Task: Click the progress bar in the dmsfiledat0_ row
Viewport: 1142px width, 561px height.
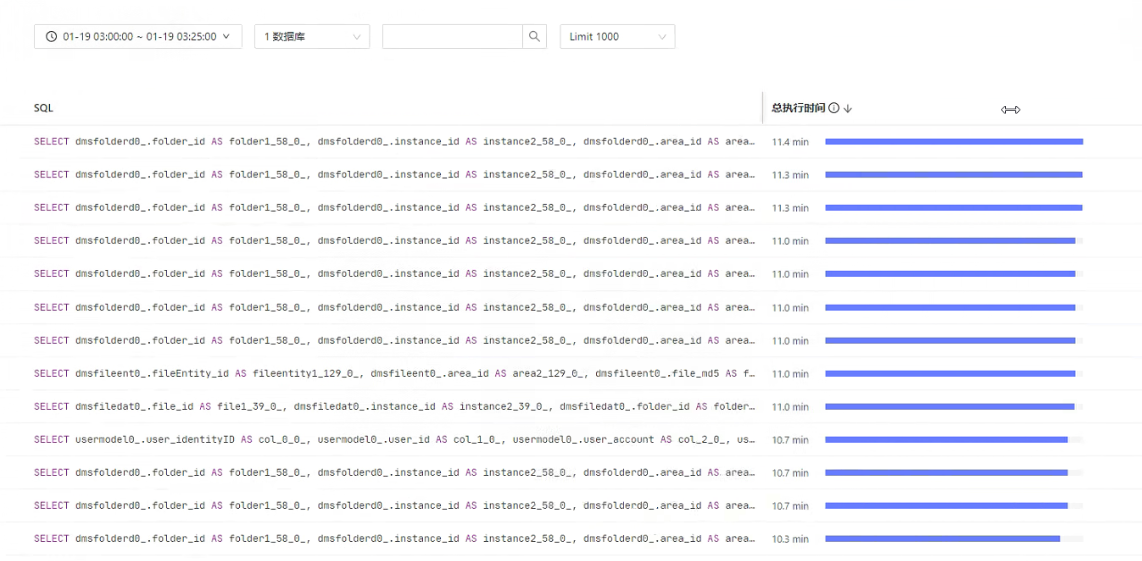Action: [954, 407]
